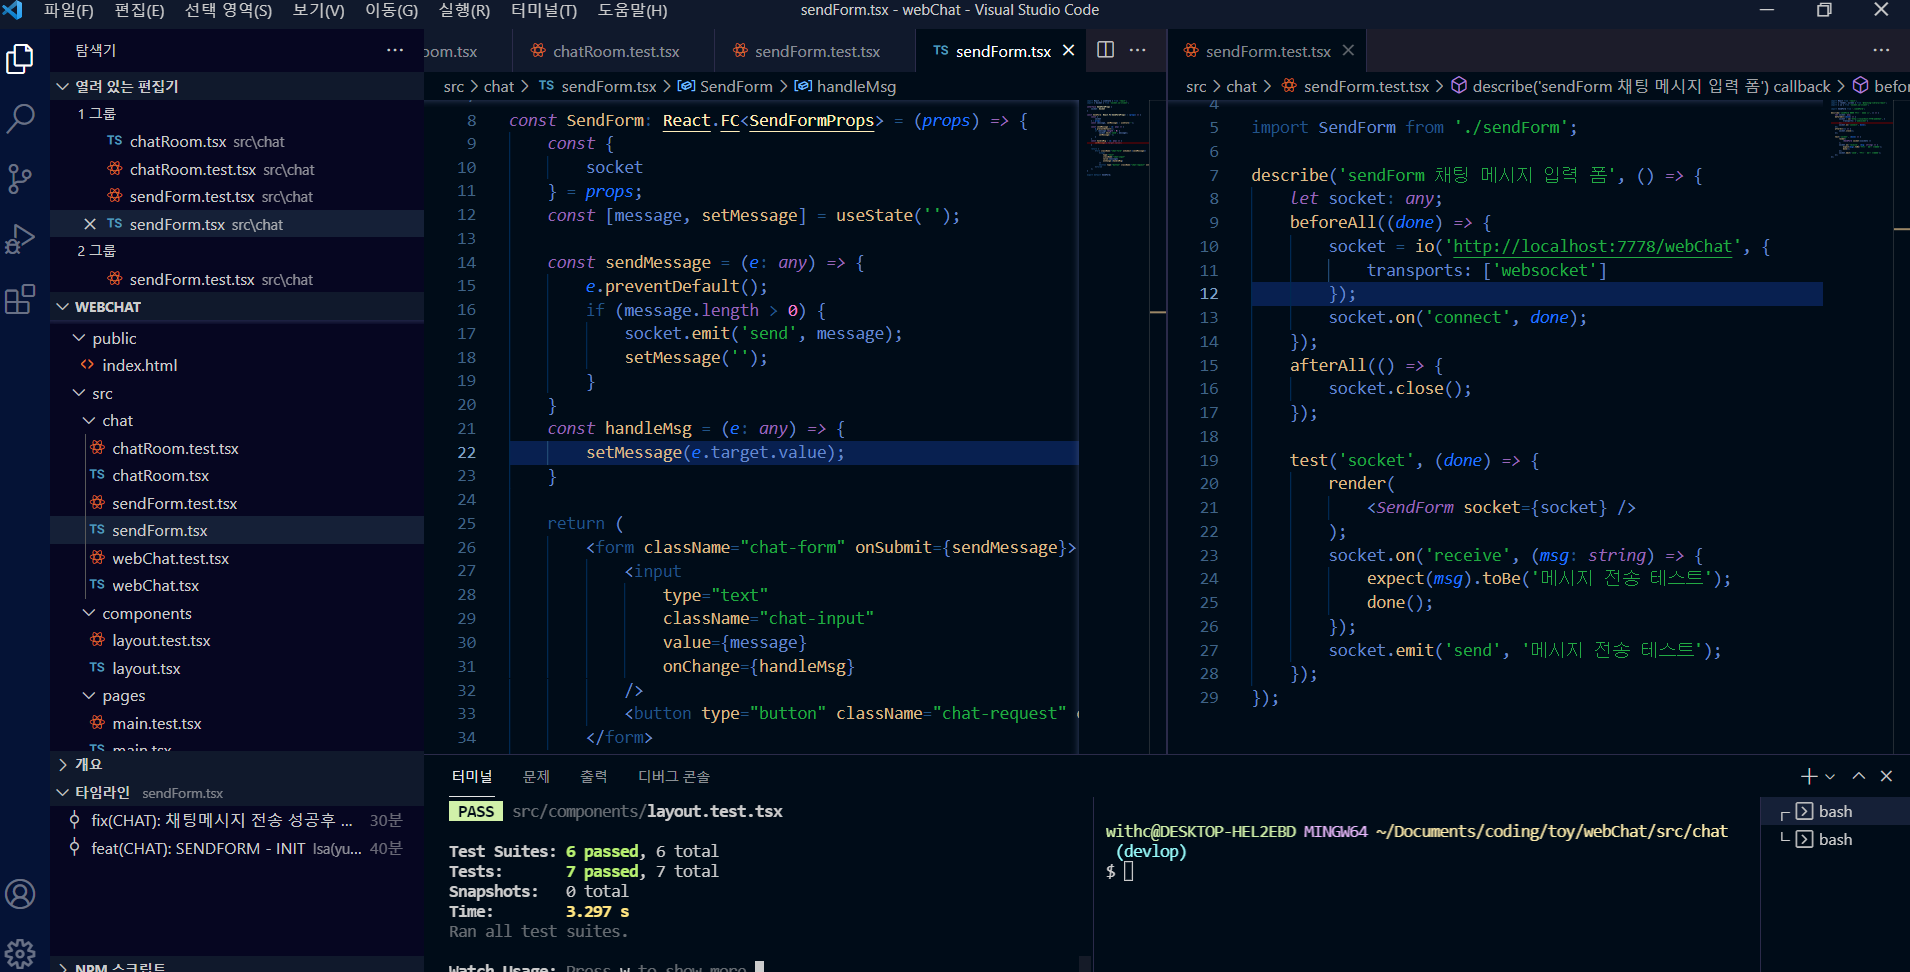1910x972 pixels.
Task: Click chat in right editor breadcrumb
Action: (1241, 86)
